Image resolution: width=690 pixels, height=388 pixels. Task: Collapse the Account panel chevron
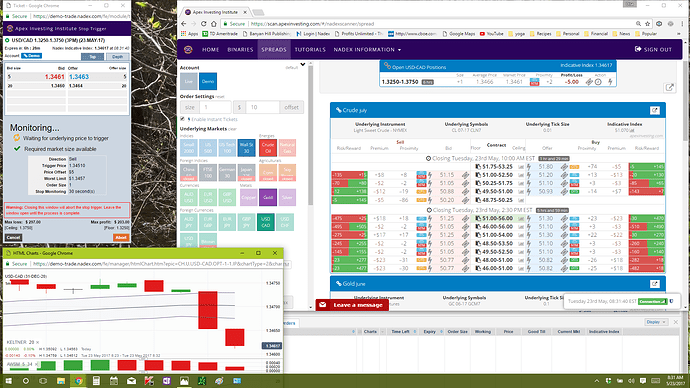[x=303, y=65]
